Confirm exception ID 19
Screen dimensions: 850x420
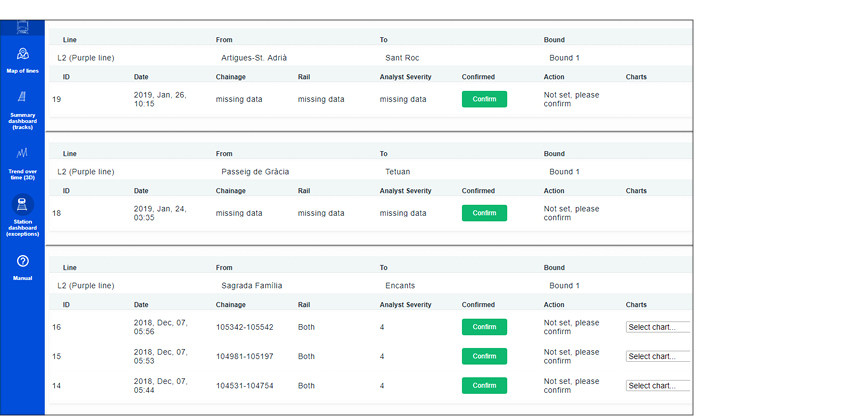tap(484, 99)
